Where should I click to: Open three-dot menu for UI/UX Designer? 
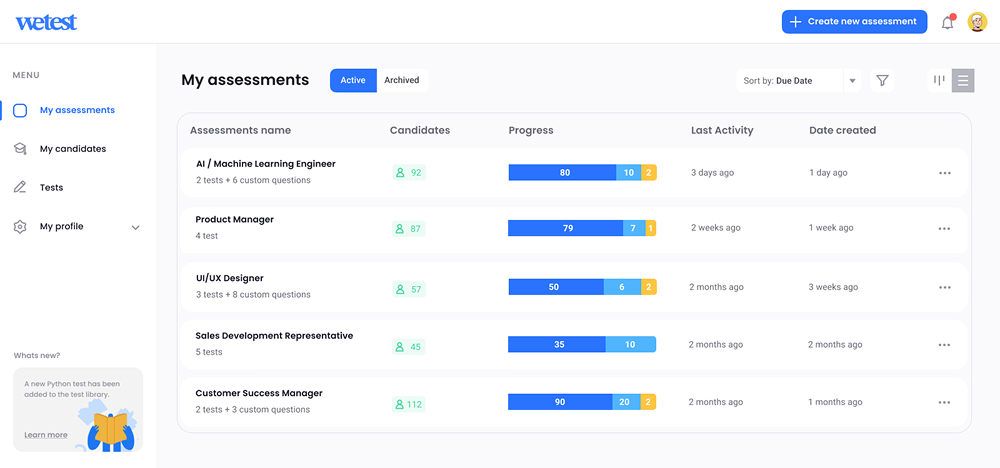(x=945, y=288)
